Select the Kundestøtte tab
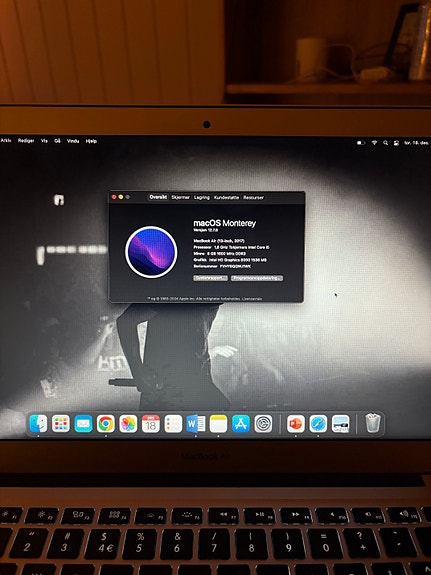Image resolution: width=431 pixels, height=575 pixels. pyautogui.click(x=226, y=197)
